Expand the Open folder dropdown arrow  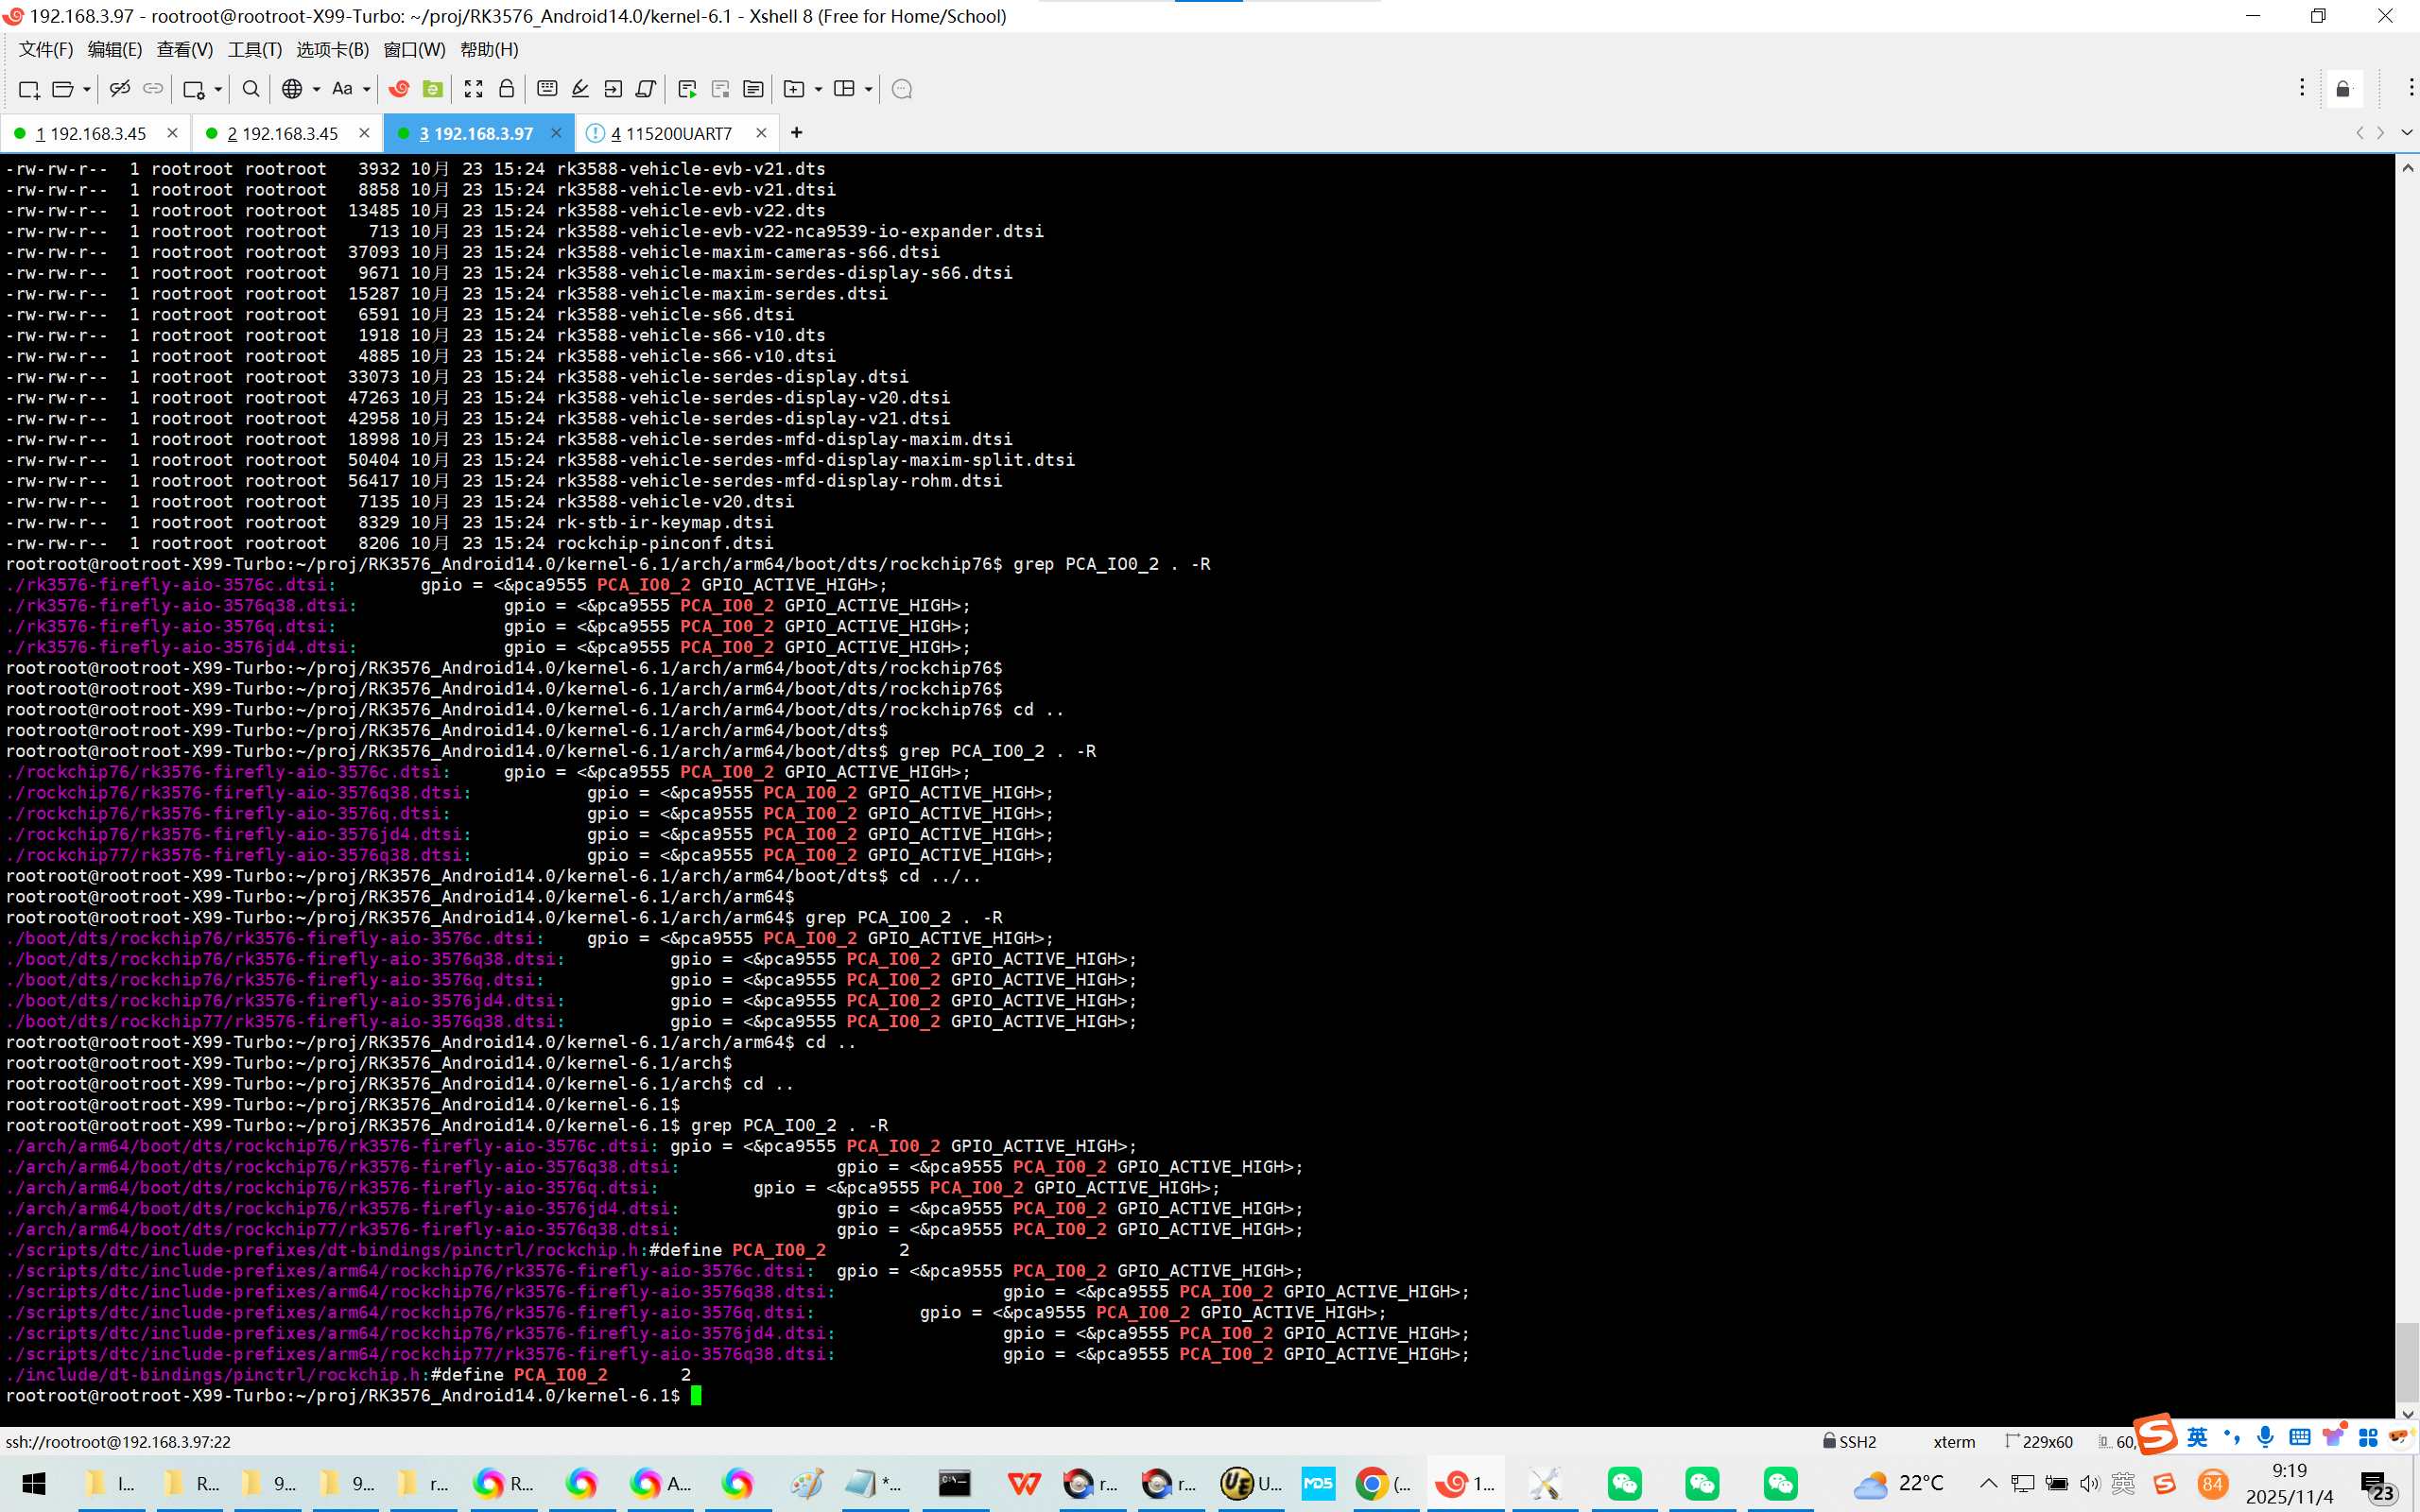point(87,89)
